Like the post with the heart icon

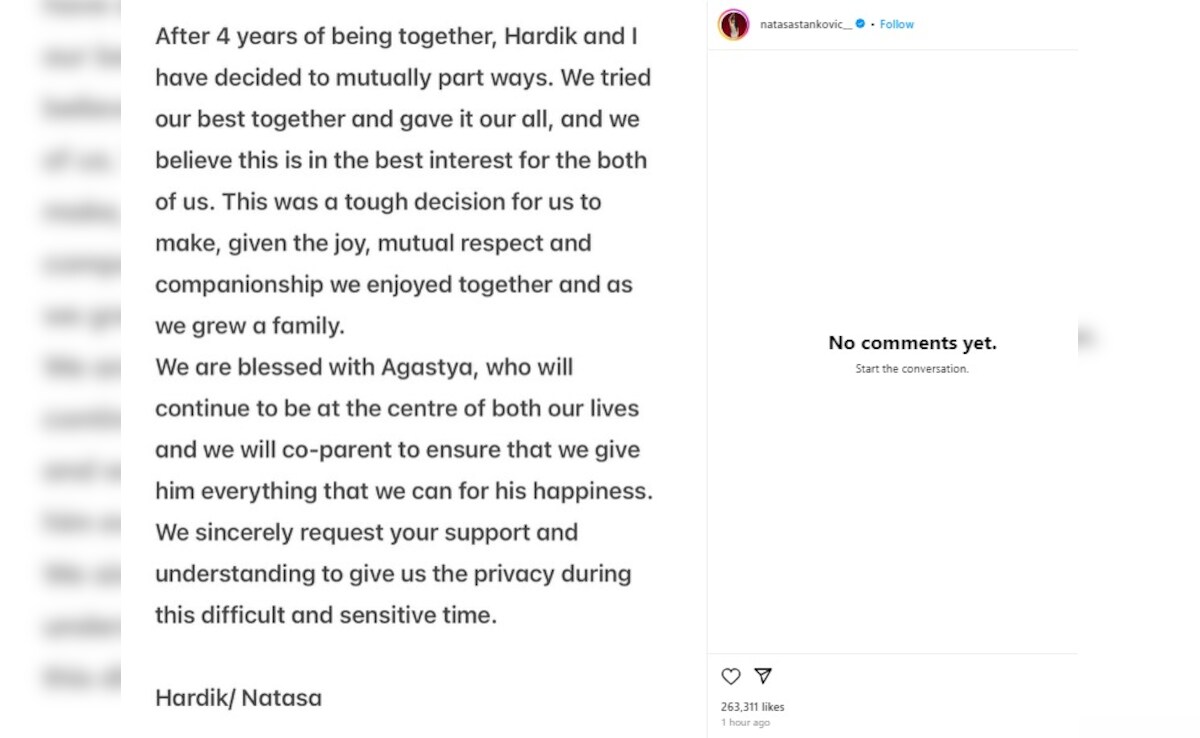point(731,676)
